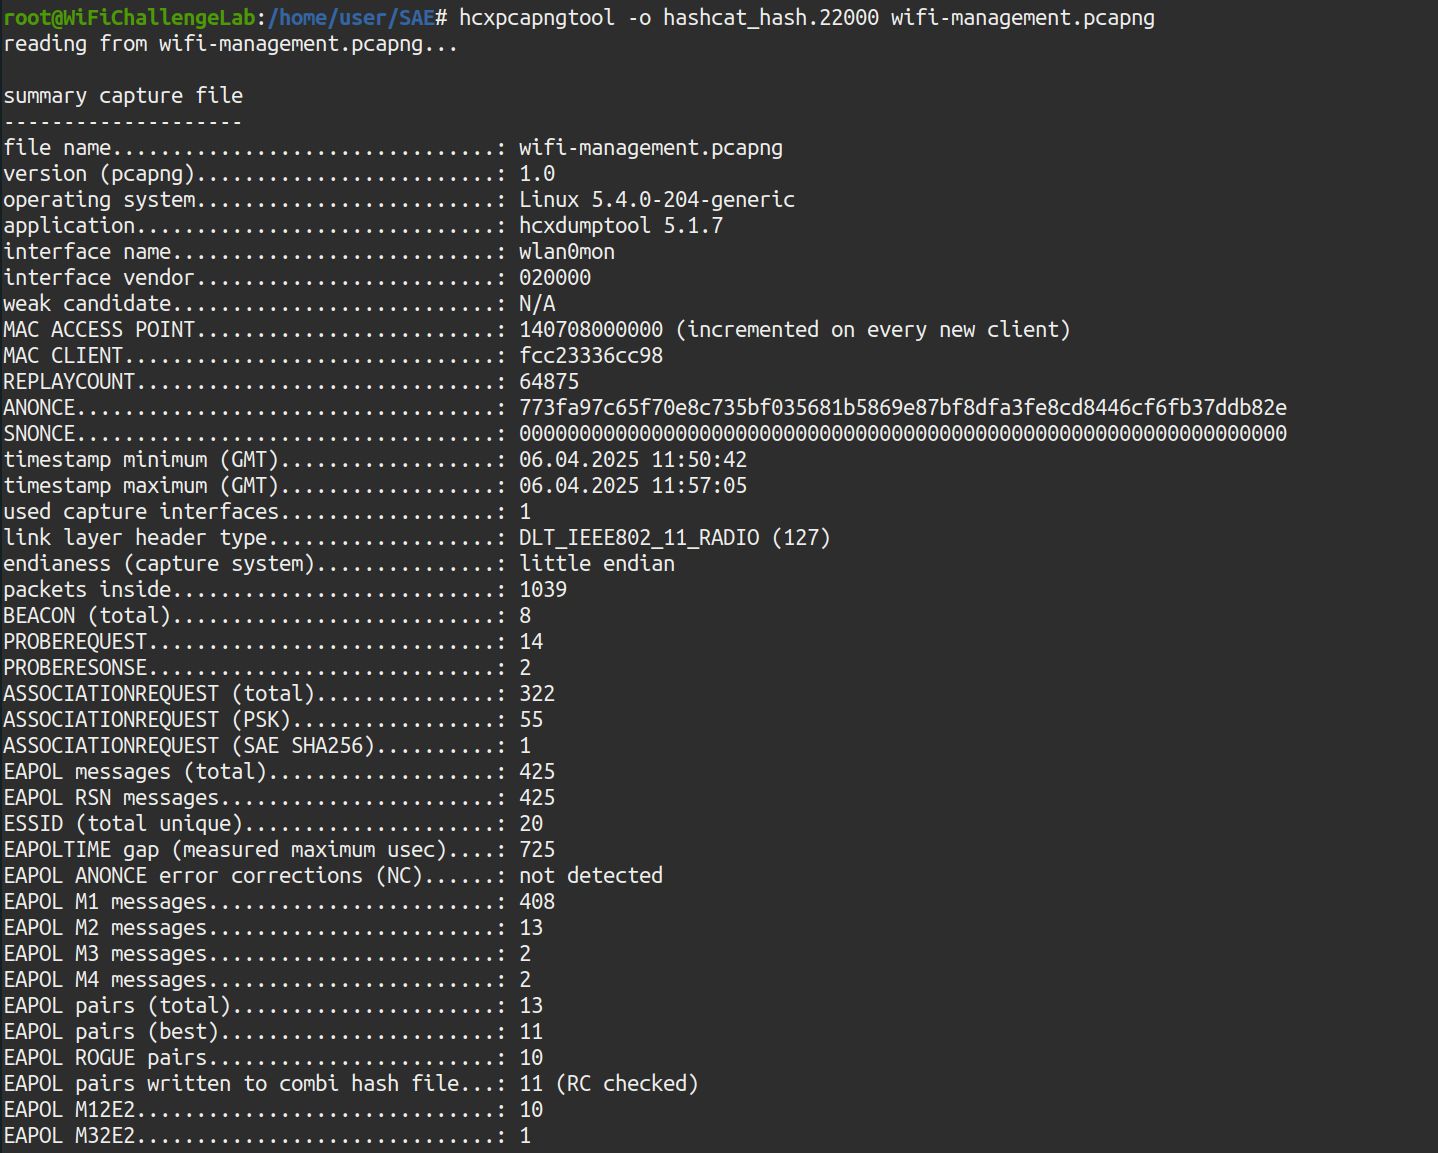Click the 'not detected' ANONCE error corrections value
This screenshot has width=1438, height=1153.
pyautogui.click(x=590, y=876)
